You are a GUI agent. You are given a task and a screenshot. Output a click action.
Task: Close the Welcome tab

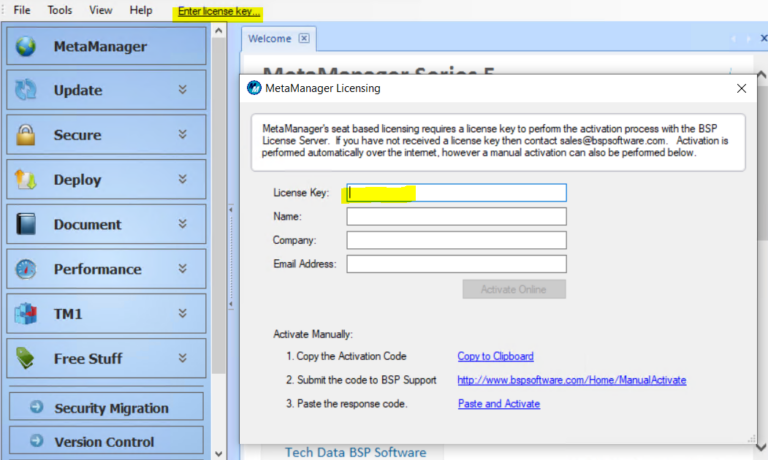click(x=304, y=38)
